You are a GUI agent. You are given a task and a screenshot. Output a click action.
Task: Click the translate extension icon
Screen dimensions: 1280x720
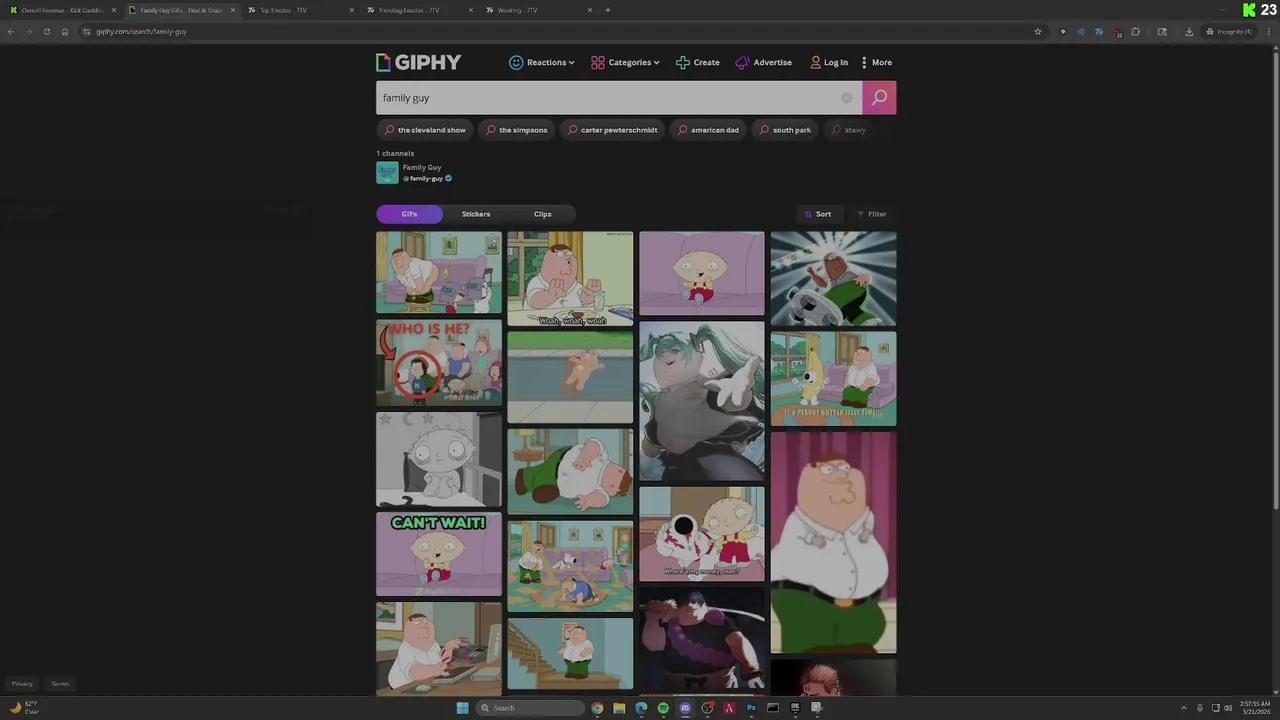pyautogui.click(x=1099, y=31)
